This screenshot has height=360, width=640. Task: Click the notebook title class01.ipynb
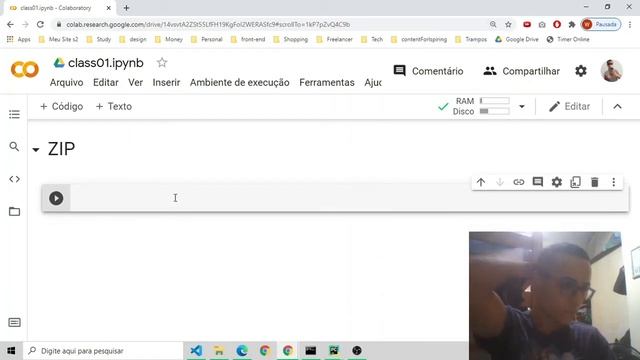click(106, 63)
